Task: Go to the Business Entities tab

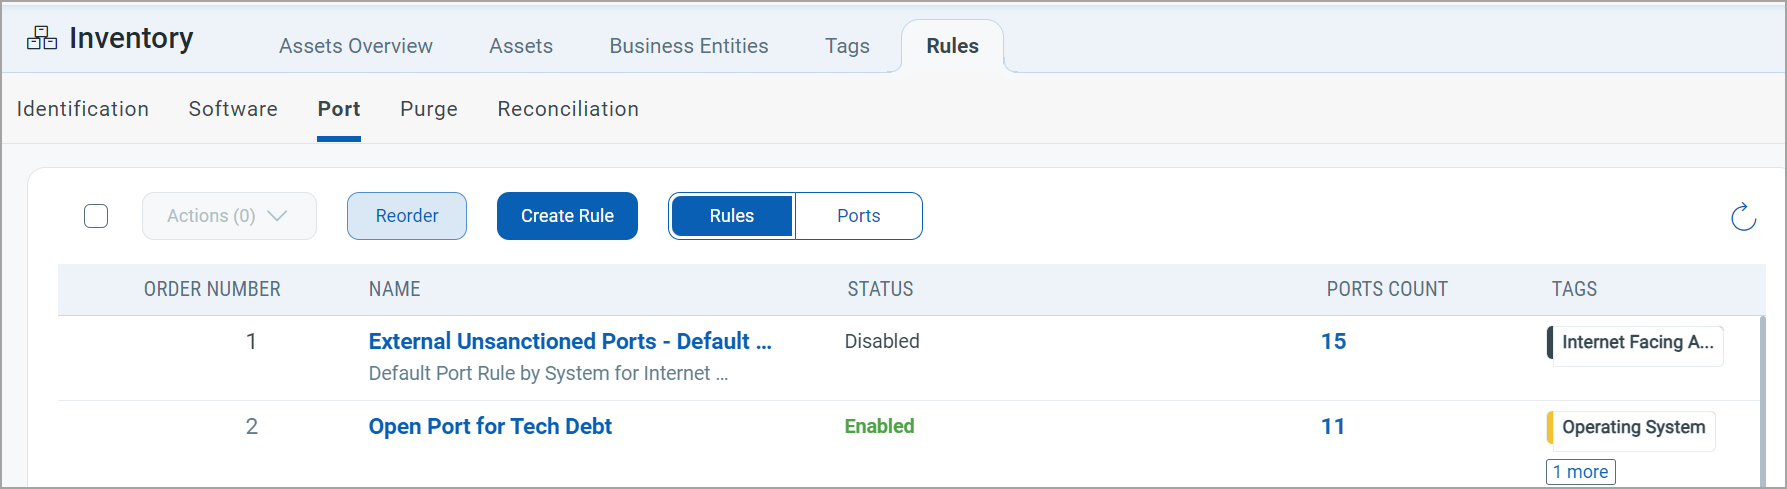Action: (689, 46)
